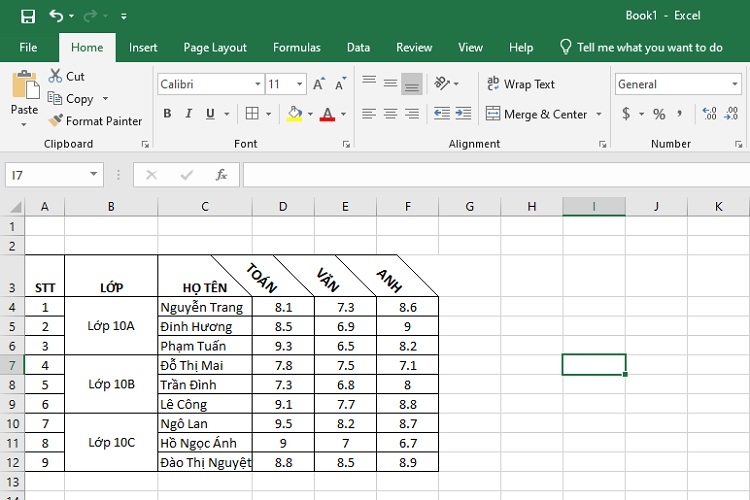Screen dimensions: 750x500
Task: Click Percent Style icon
Action: [659, 114]
